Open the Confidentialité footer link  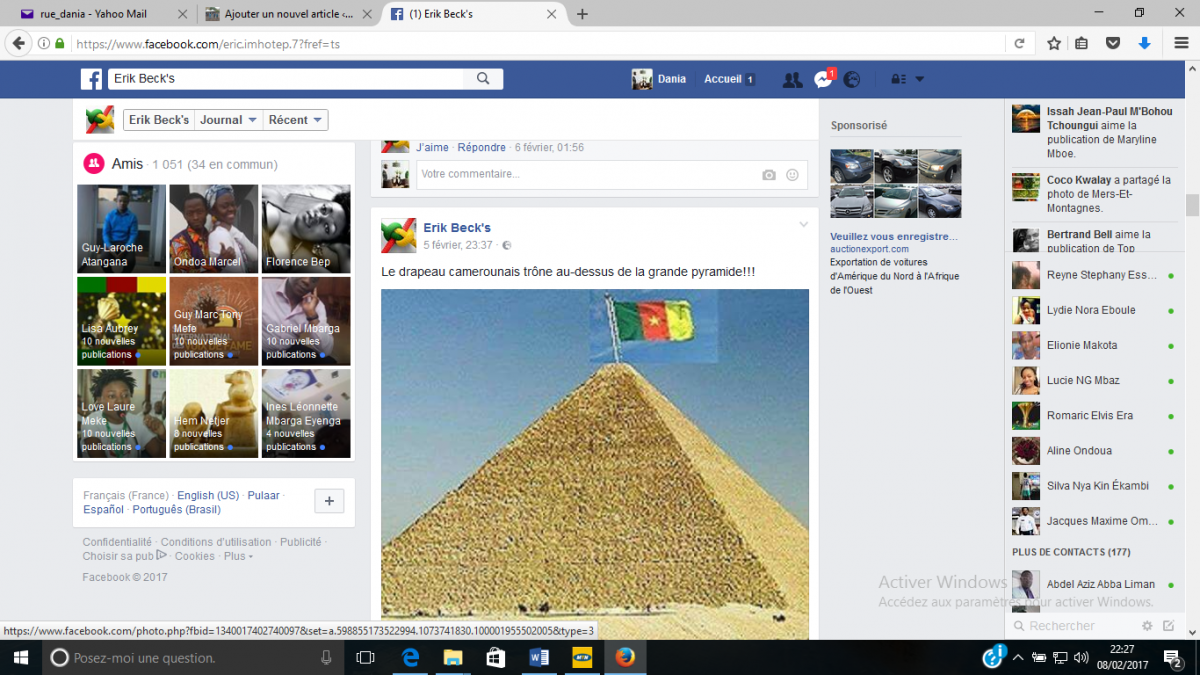coord(117,542)
